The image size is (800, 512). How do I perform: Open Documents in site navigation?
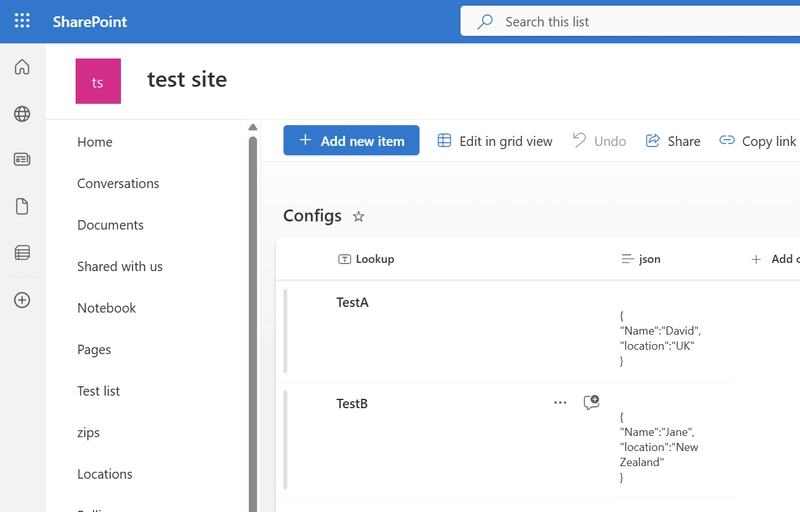click(x=110, y=225)
